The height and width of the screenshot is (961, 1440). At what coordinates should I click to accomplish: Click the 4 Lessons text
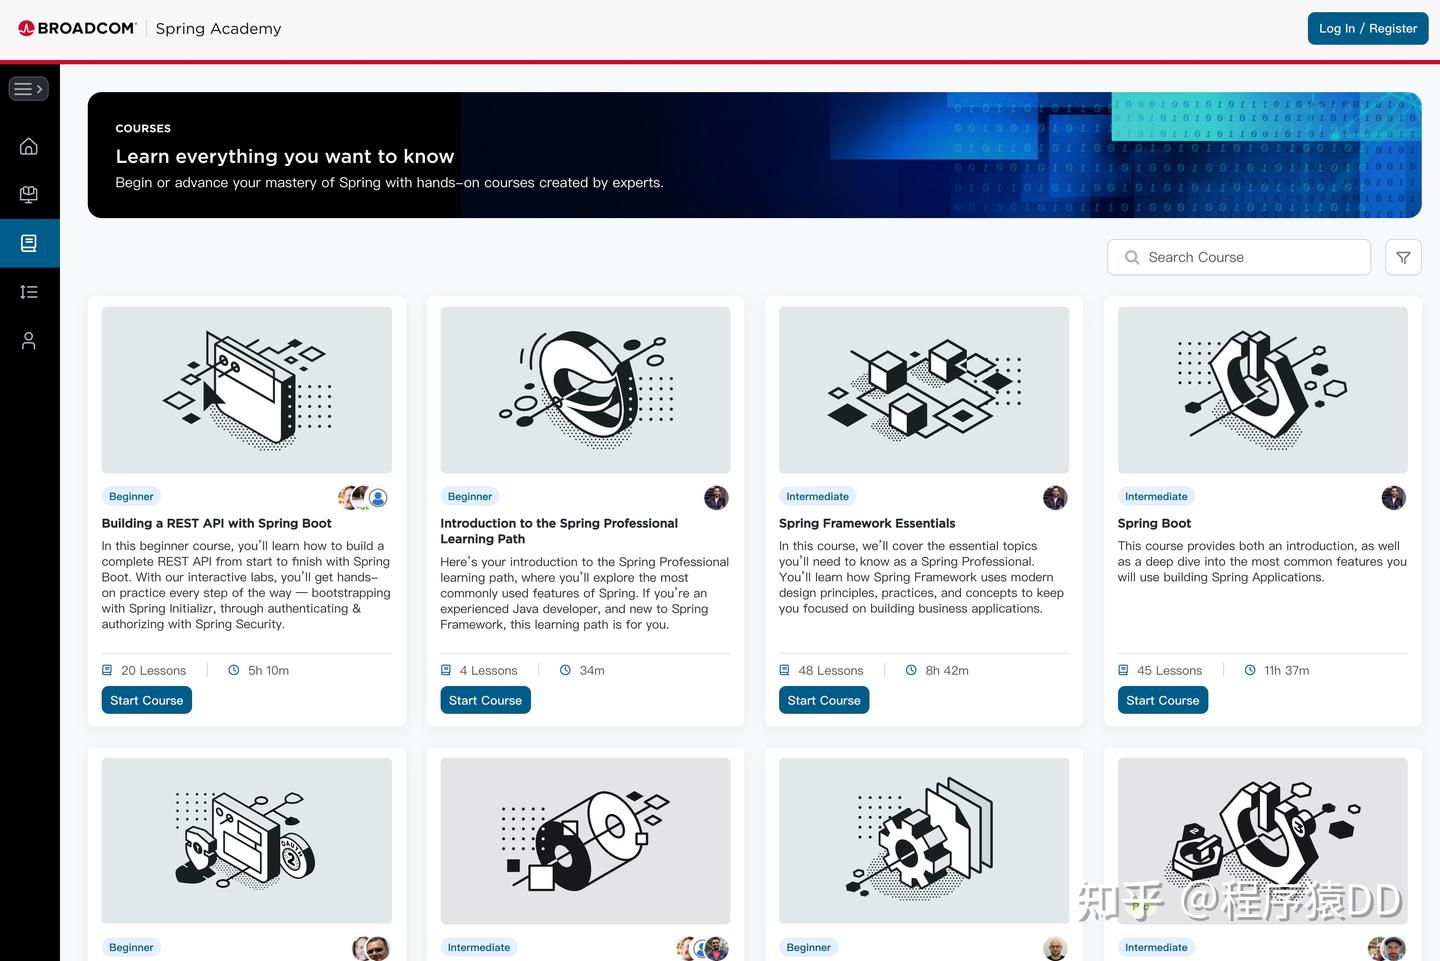[489, 671]
